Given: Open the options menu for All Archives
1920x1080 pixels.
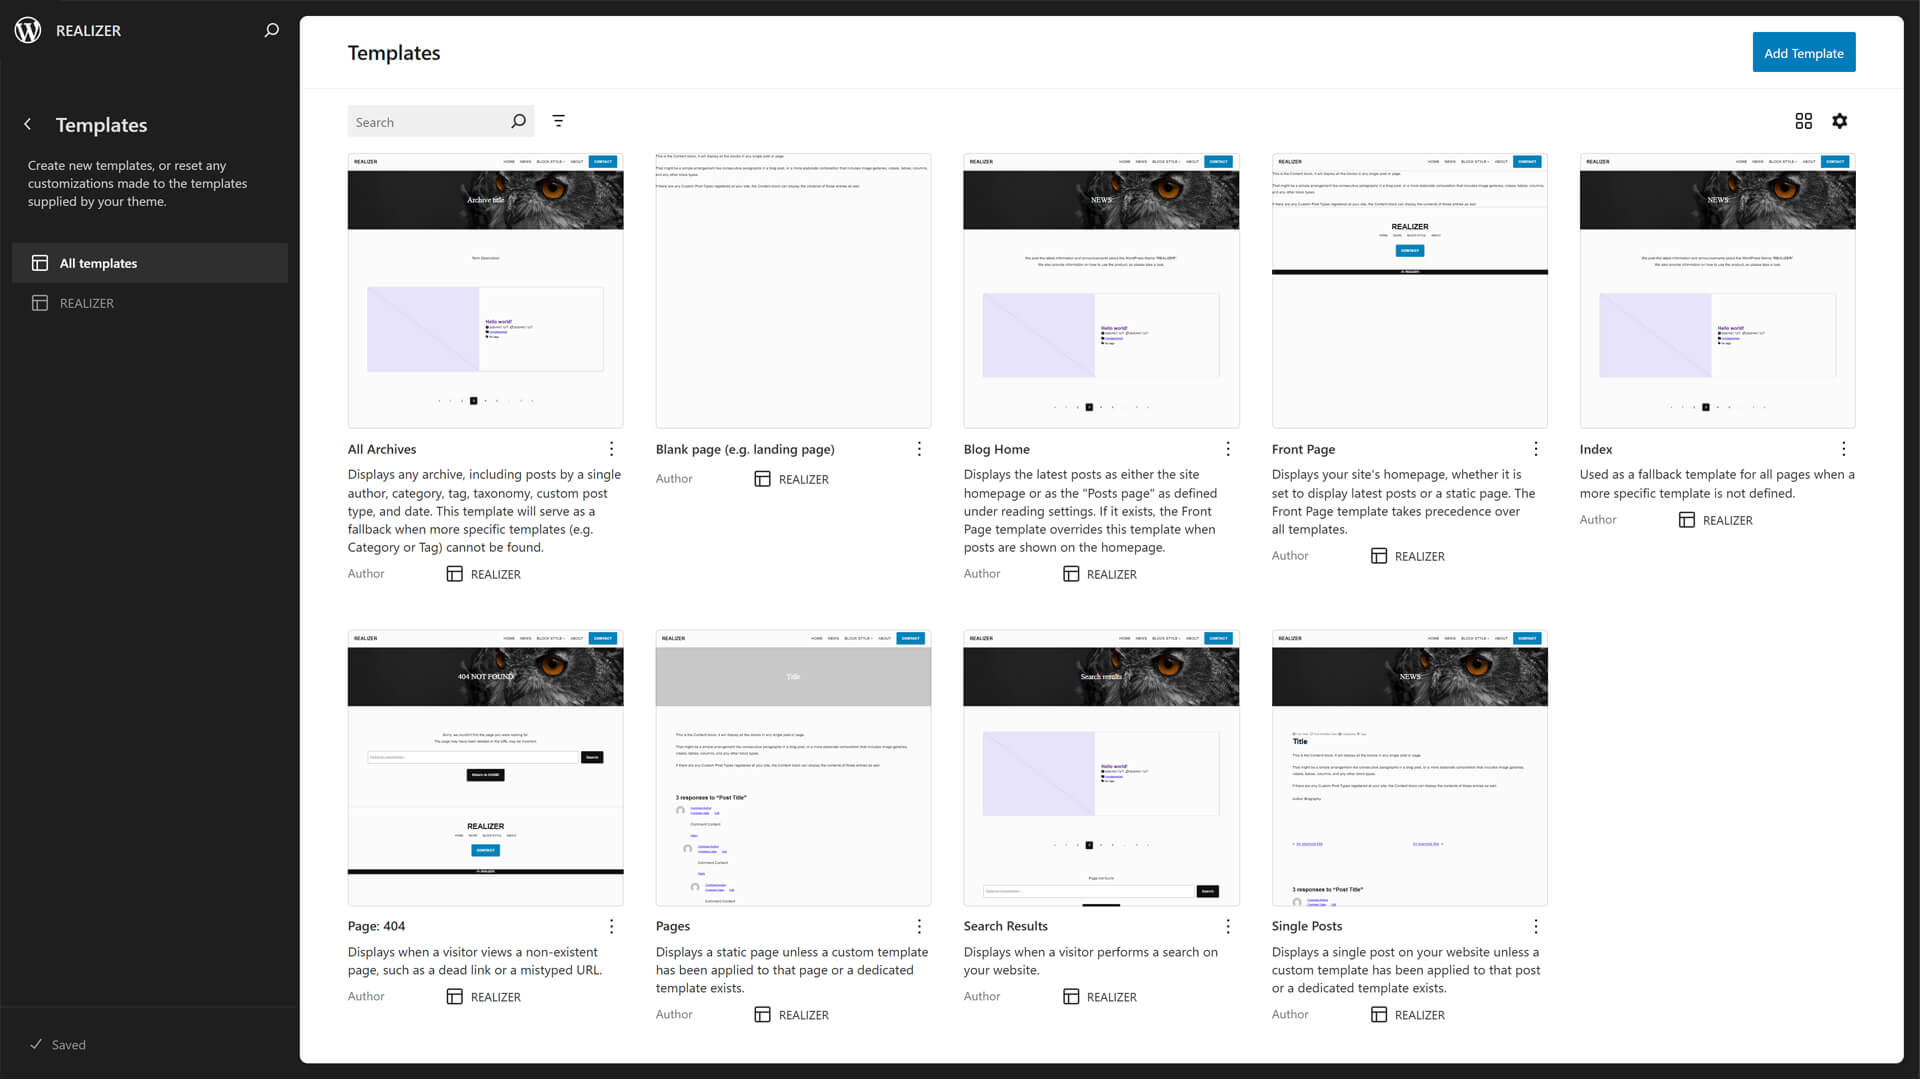Looking at the screenshot, I should click(x=611, y=448).
